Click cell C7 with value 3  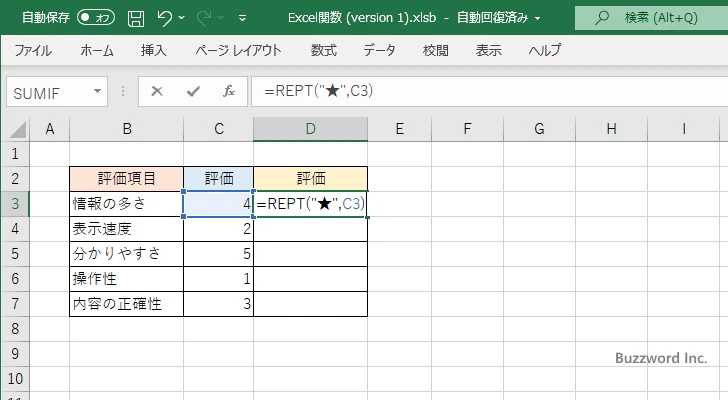[x=219, y=304]
